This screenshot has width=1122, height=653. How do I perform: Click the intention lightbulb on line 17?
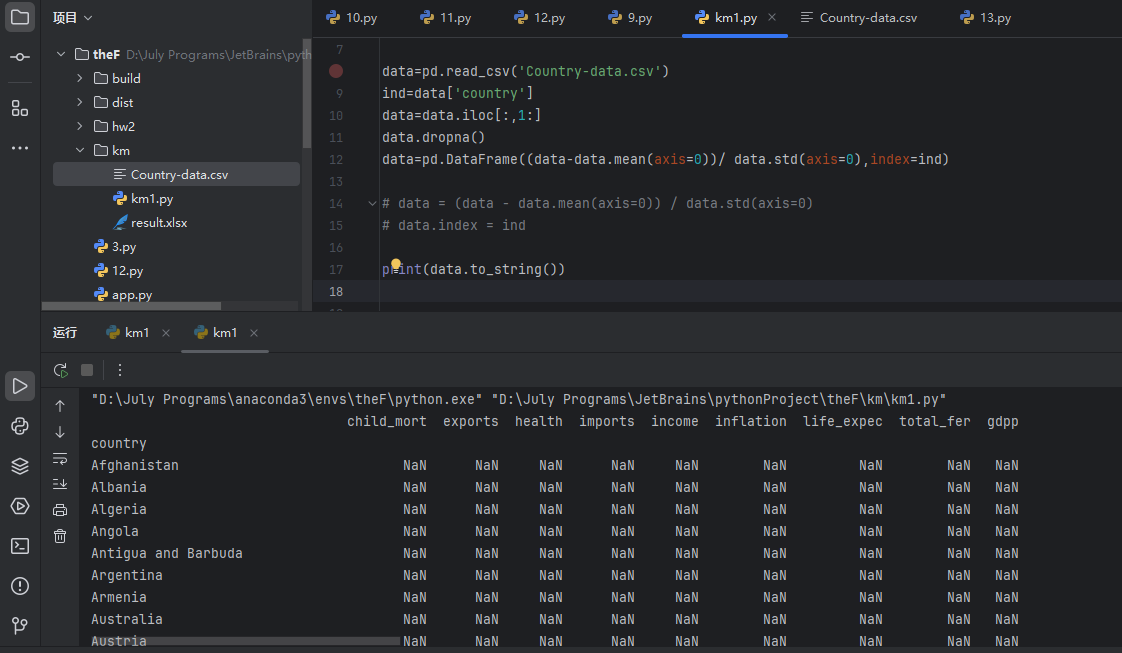coord(396,264)
